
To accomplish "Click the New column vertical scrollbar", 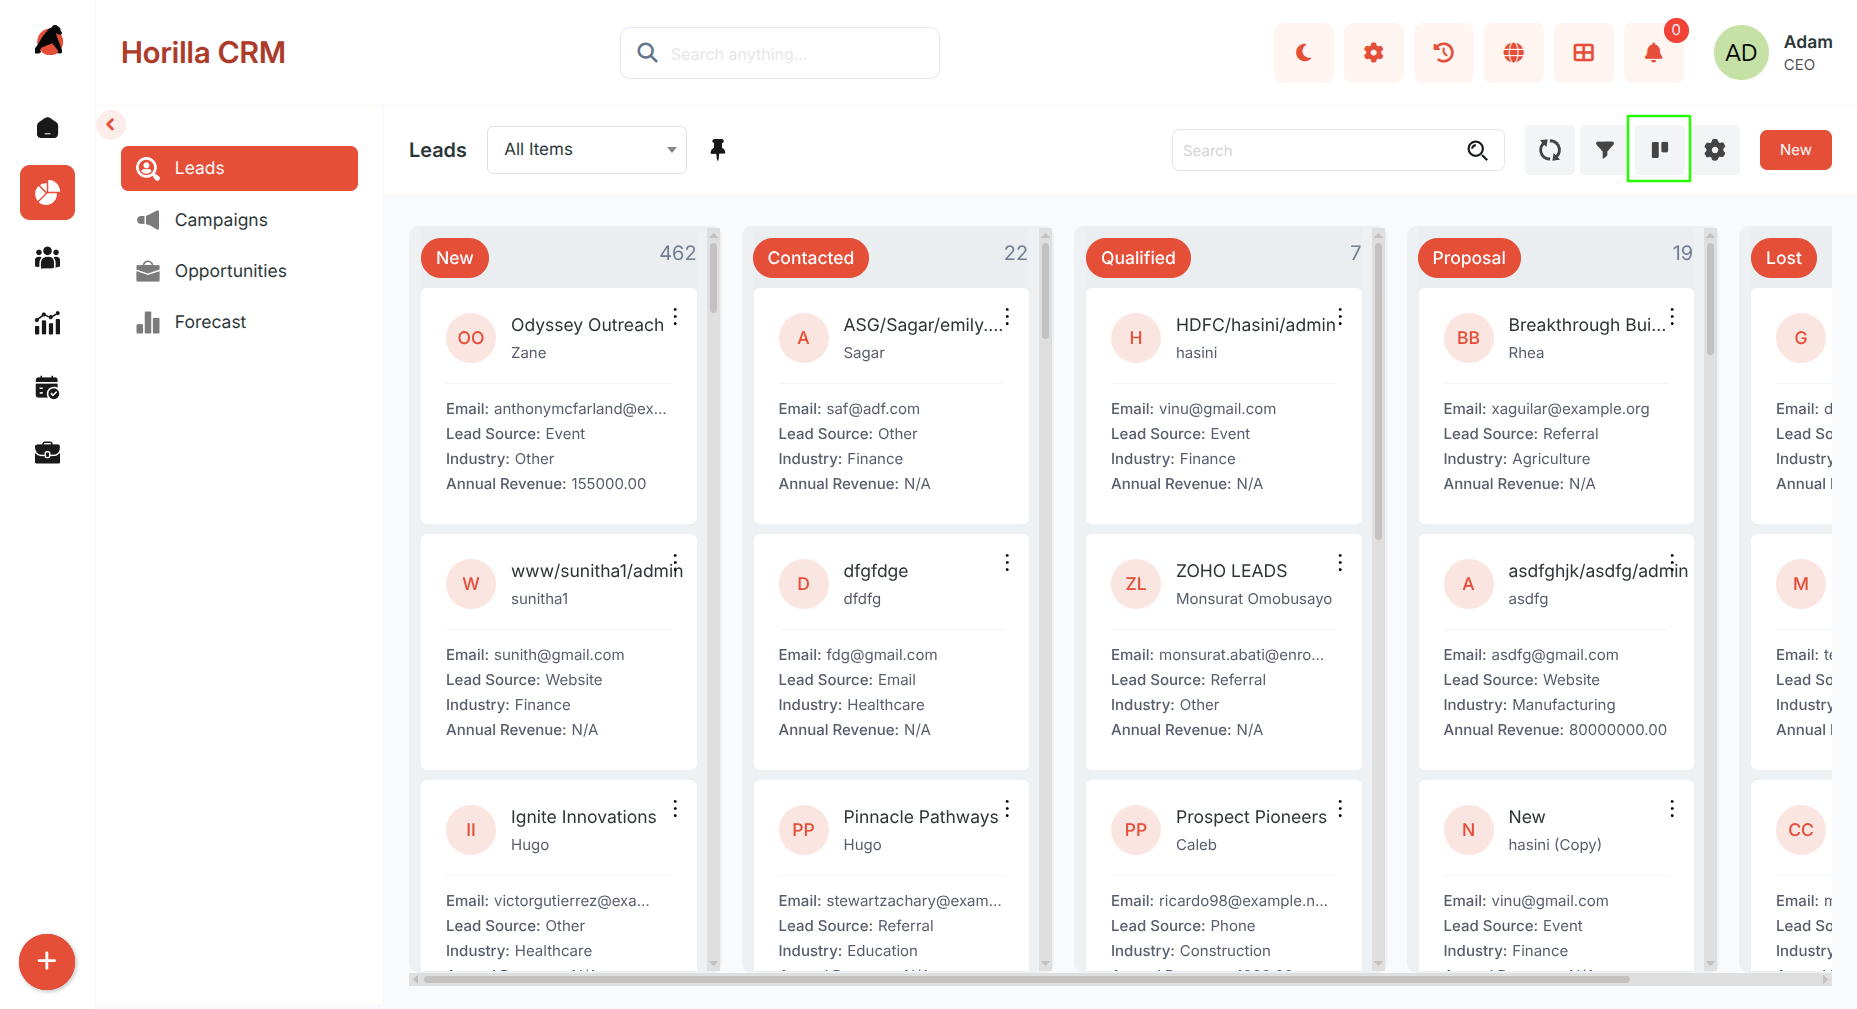I will point(713,278).
